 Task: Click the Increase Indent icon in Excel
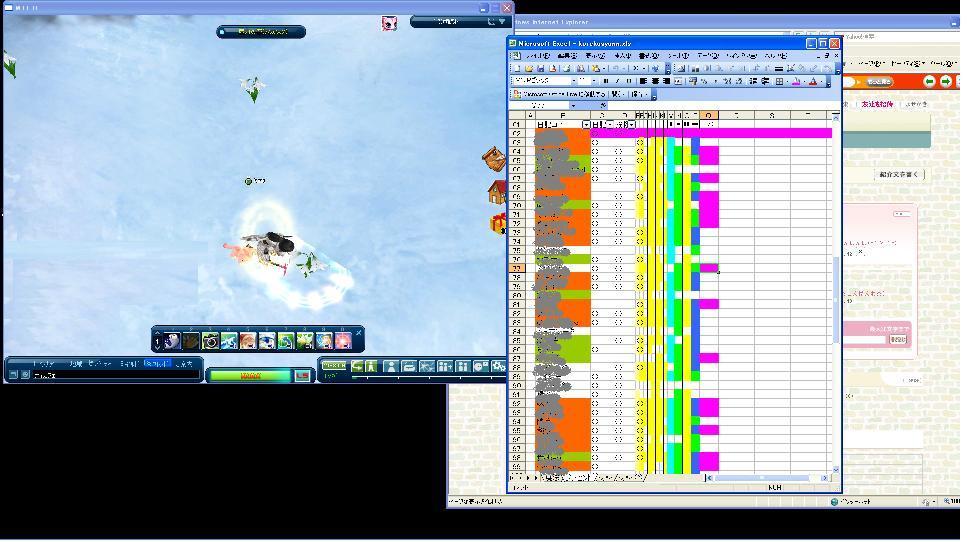765,81
